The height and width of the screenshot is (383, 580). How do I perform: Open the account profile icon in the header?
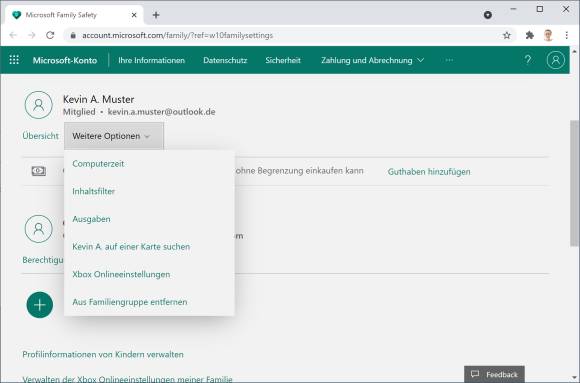(556, 60)
